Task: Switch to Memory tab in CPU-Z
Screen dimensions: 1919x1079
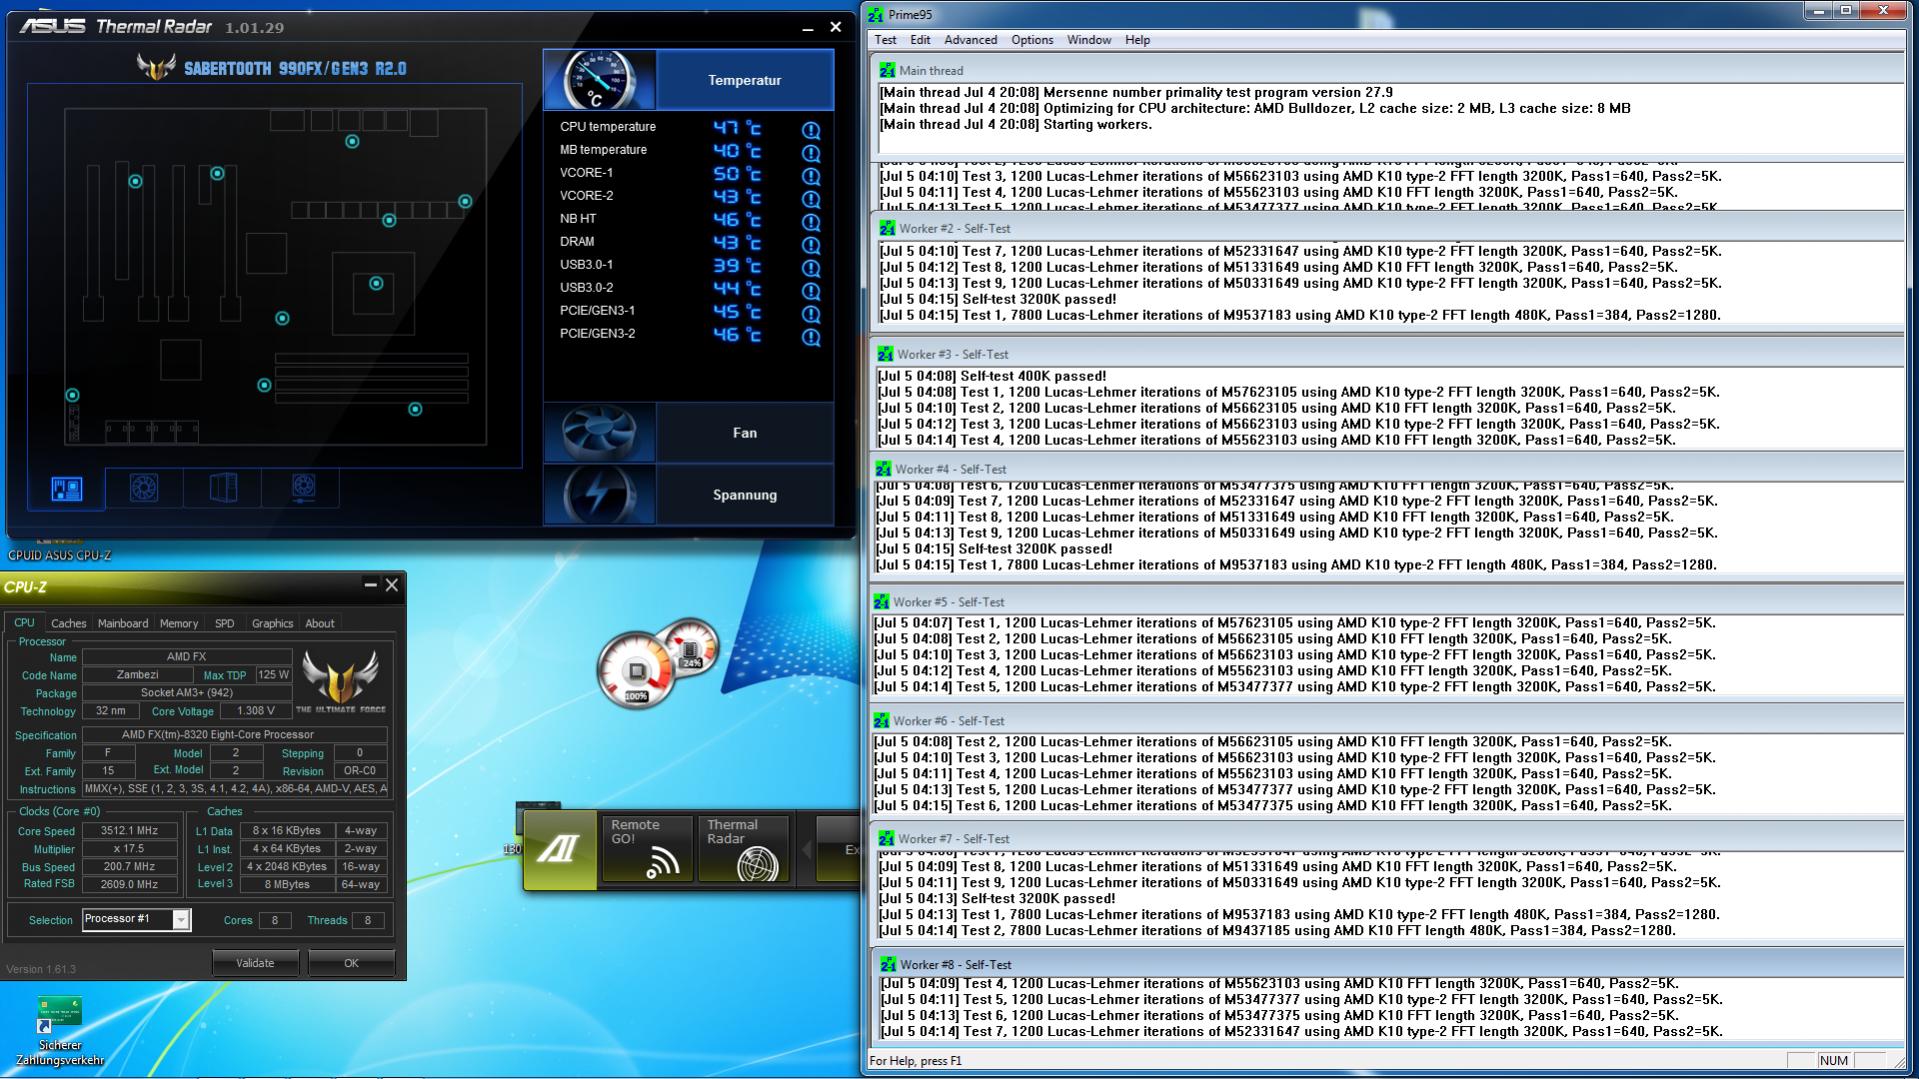Action: (179, 623)
